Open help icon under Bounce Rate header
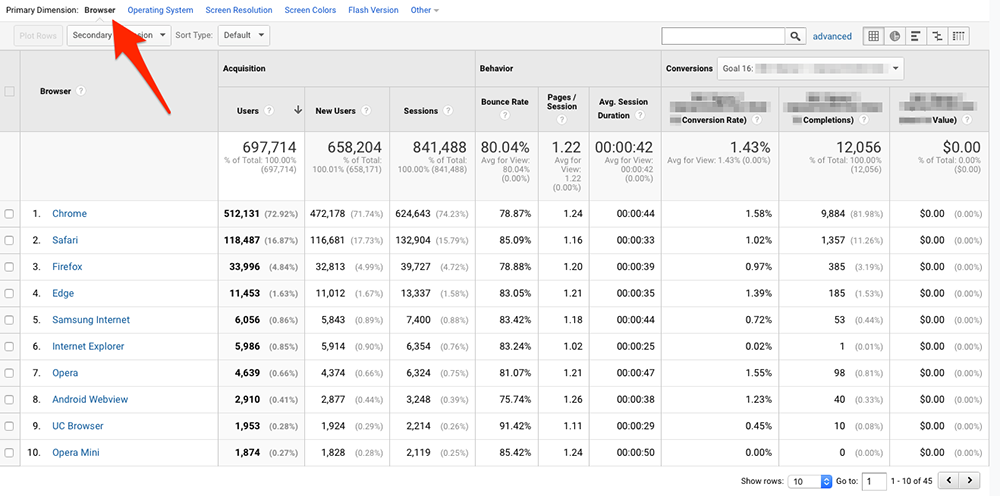The height and width of the screenshot is (496, 1000). click(505, 115)
